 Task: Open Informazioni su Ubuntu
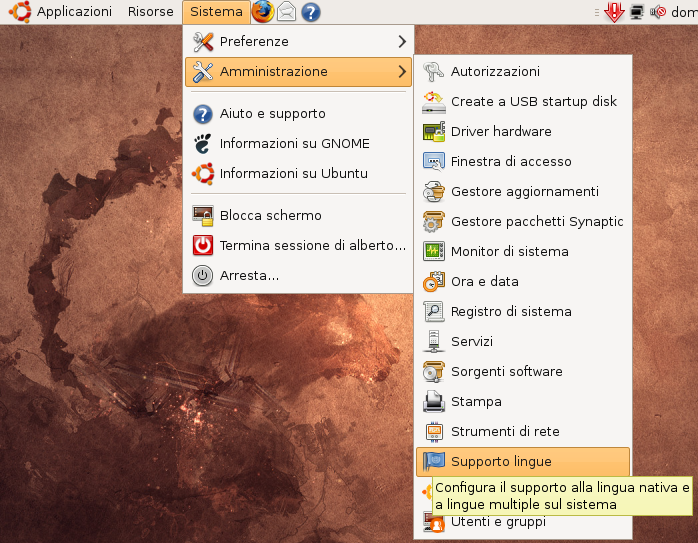(293, 173)
